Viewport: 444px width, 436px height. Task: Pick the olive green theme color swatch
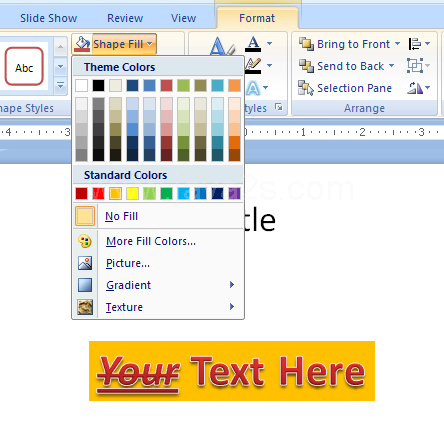[183, 85]
